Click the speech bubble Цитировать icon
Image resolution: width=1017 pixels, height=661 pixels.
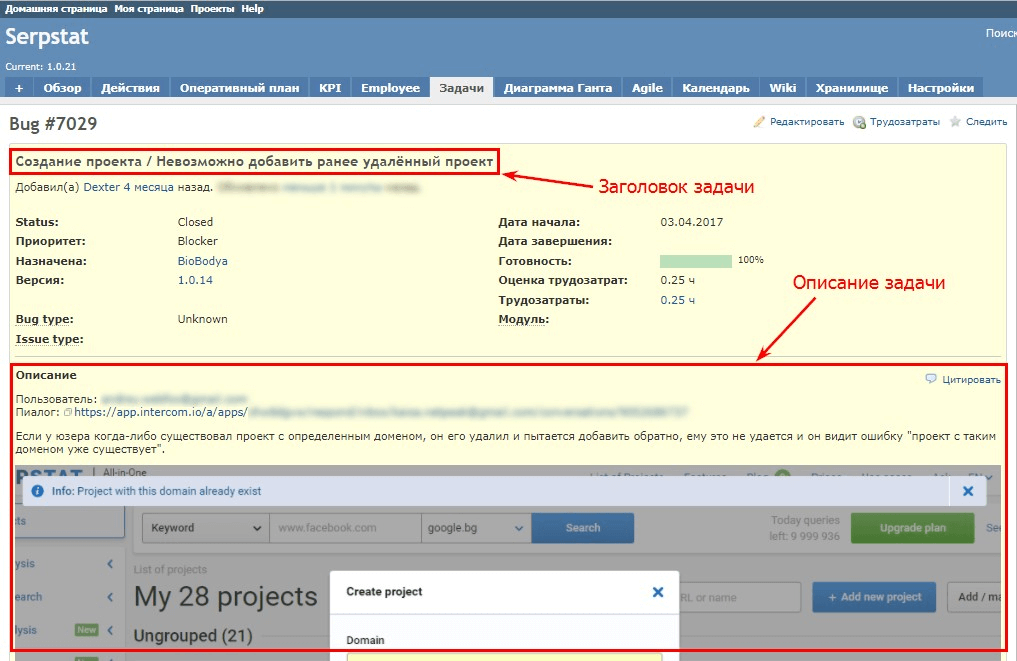point(931,379)
